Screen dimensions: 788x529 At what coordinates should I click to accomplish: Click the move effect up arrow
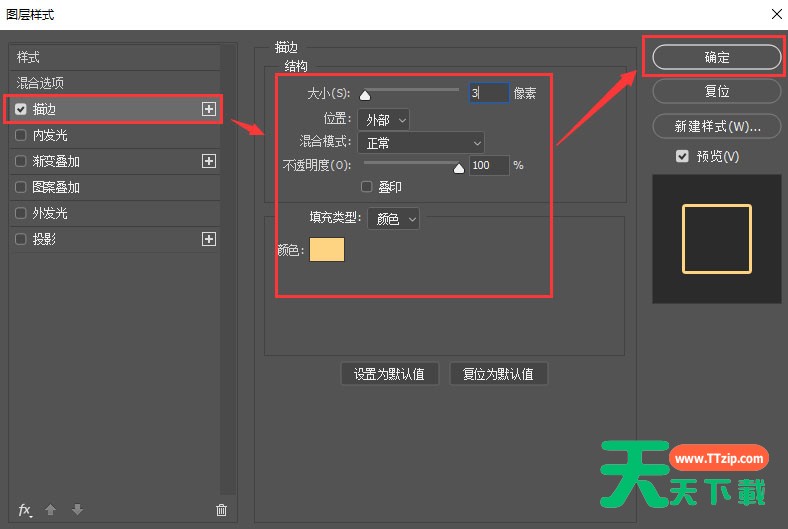pos(50,510)
